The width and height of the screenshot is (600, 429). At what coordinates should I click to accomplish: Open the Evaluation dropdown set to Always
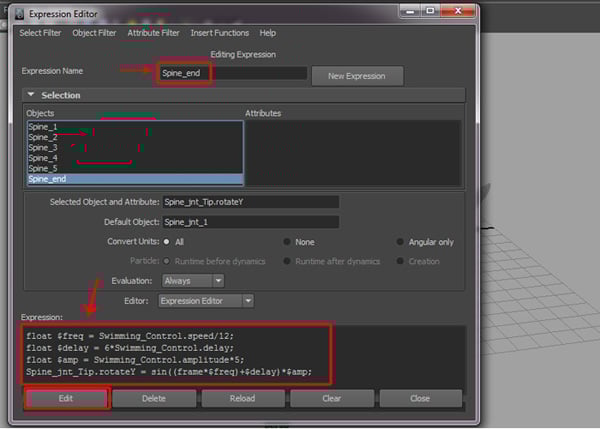click(x=192, y=281)
